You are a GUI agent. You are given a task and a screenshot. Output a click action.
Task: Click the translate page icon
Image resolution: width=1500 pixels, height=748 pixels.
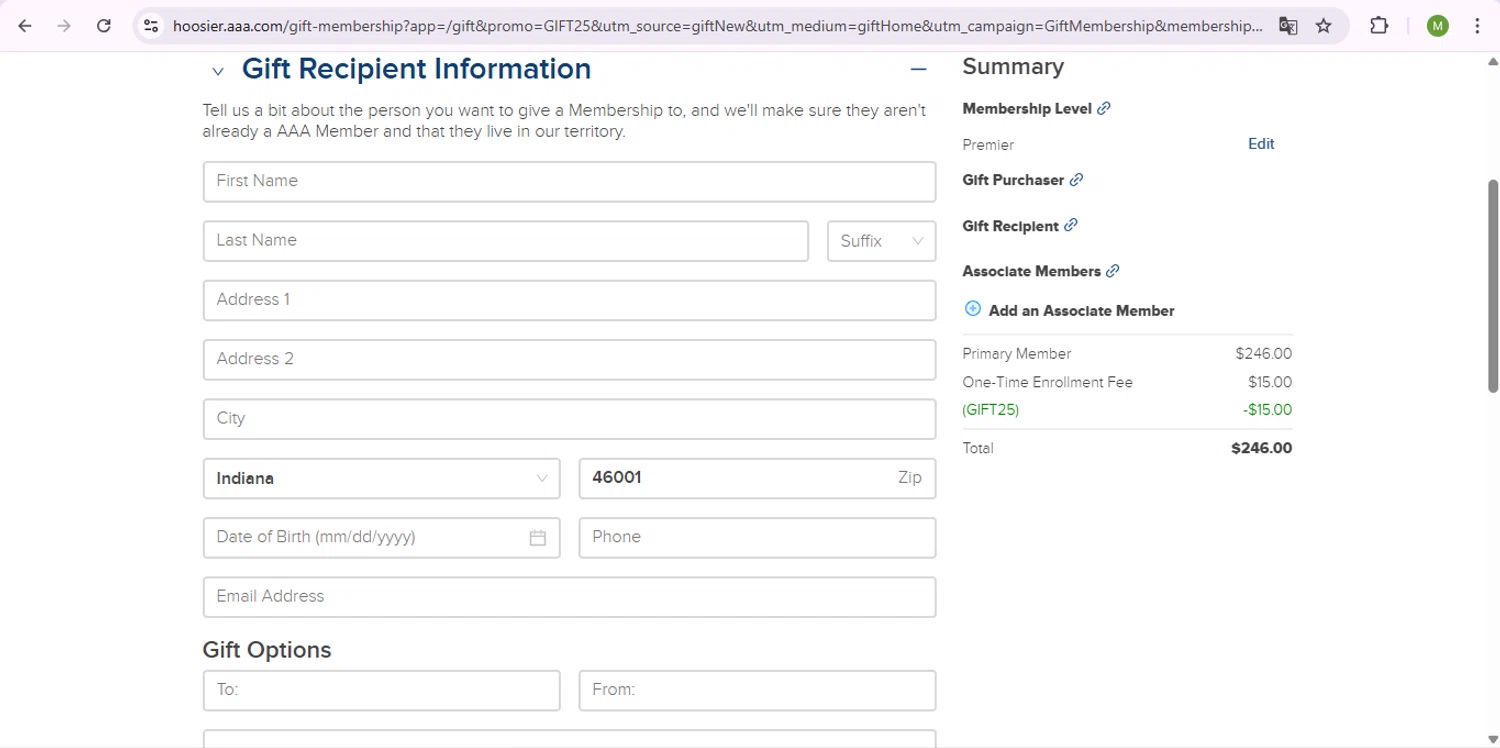pos(1288,26)
